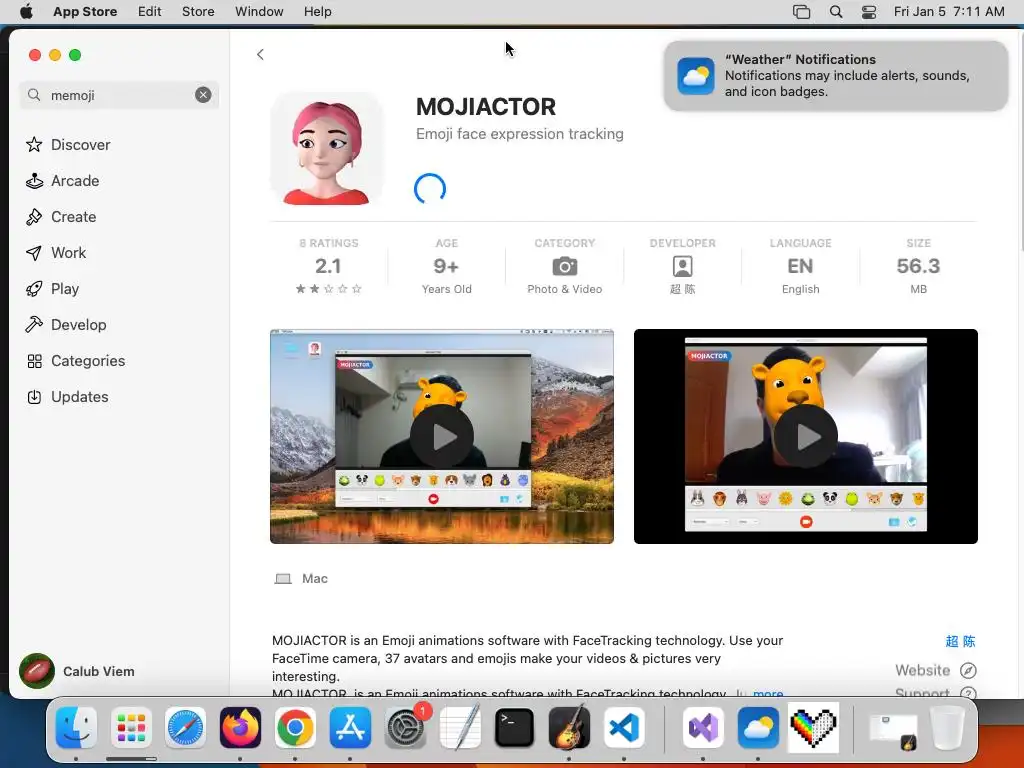Open the Trash in the Dock
The height and width of the screenshot is (768, 1024).
click(x=947, y=728)
